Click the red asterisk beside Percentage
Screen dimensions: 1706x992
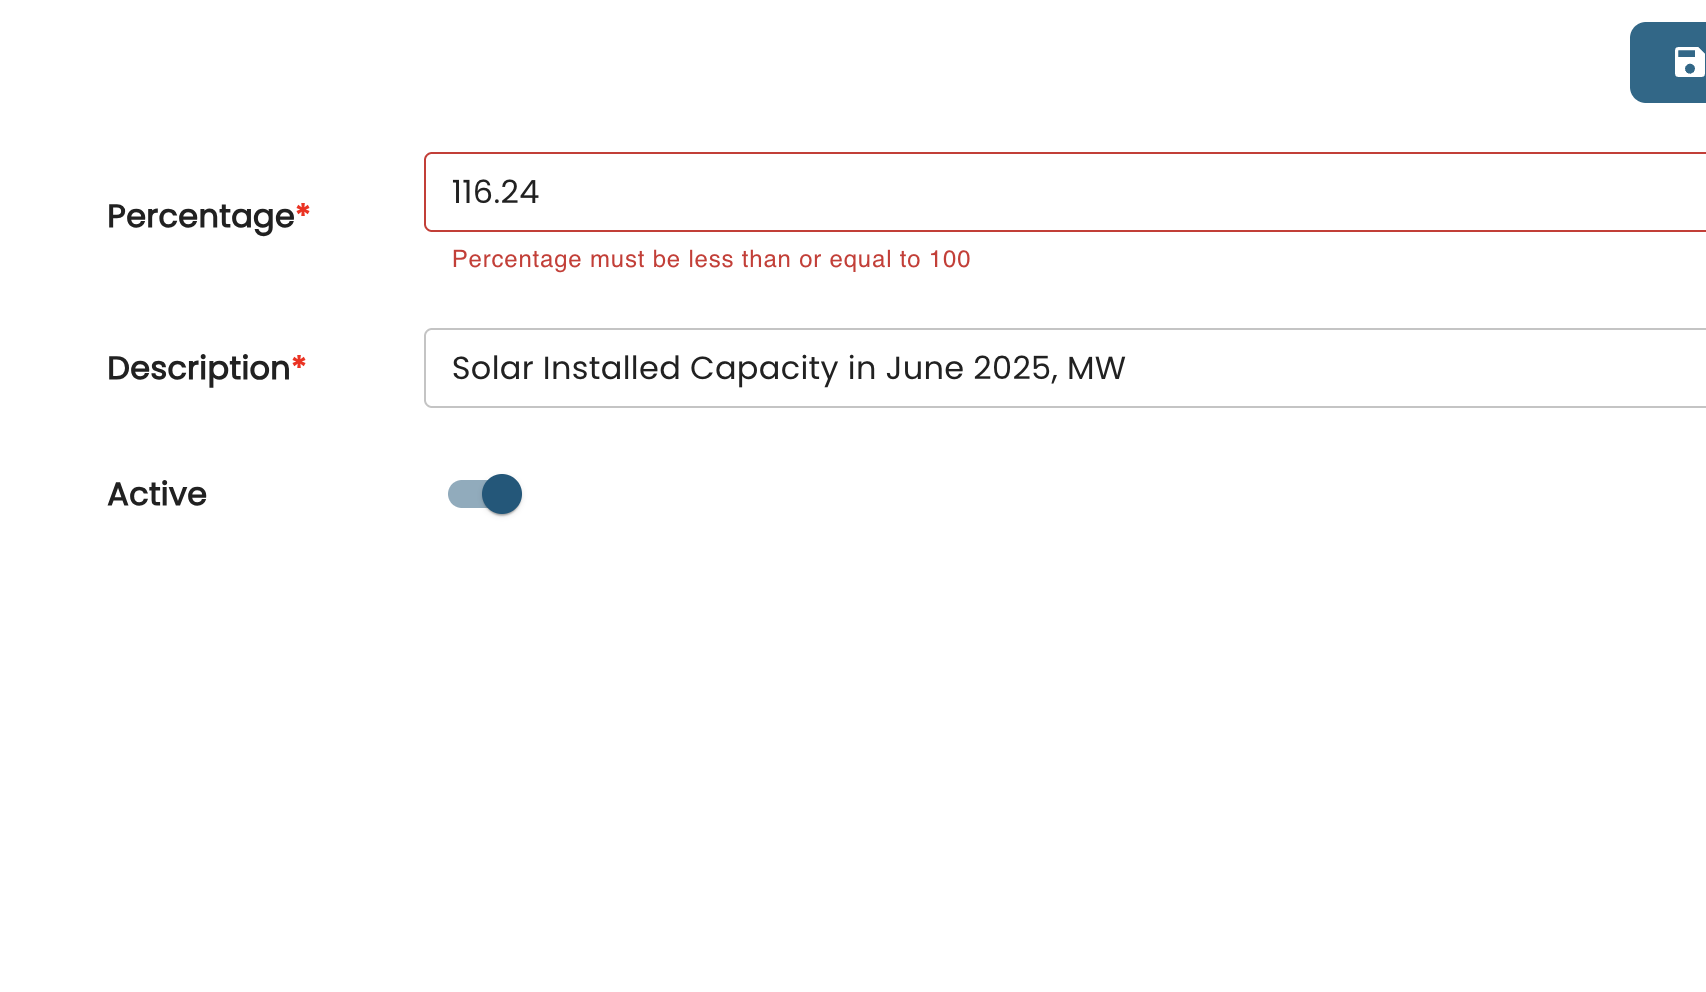tap(303, 211)
